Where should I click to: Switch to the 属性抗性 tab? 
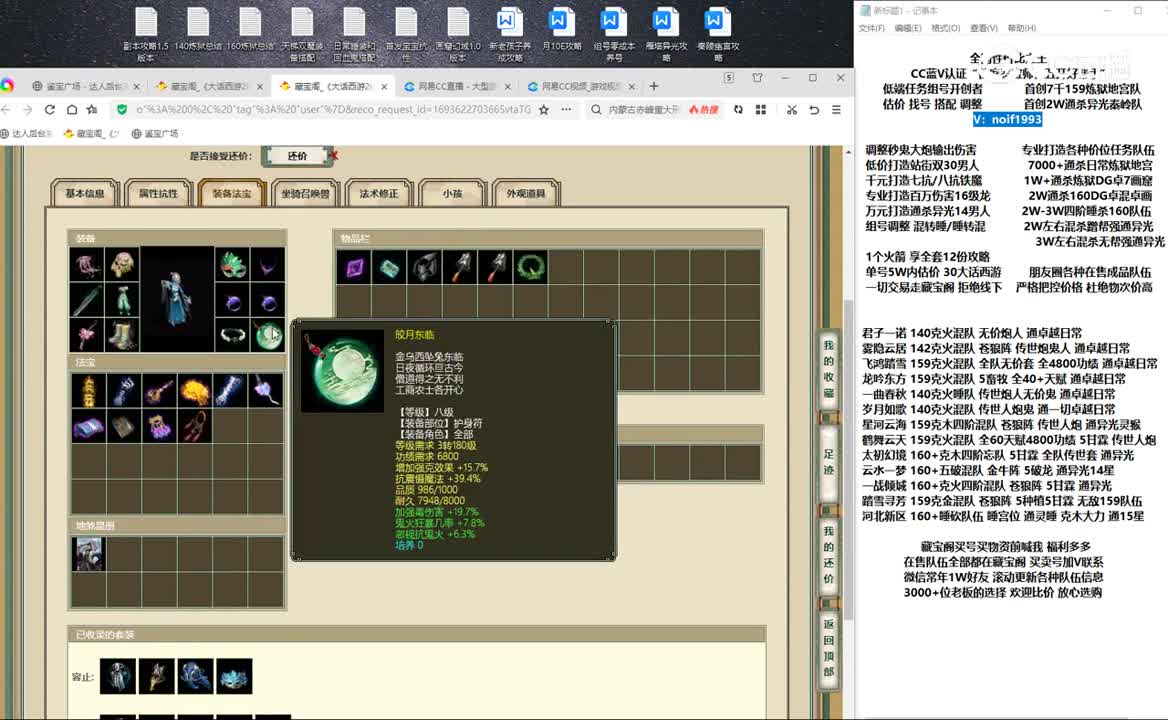(159, 194)
